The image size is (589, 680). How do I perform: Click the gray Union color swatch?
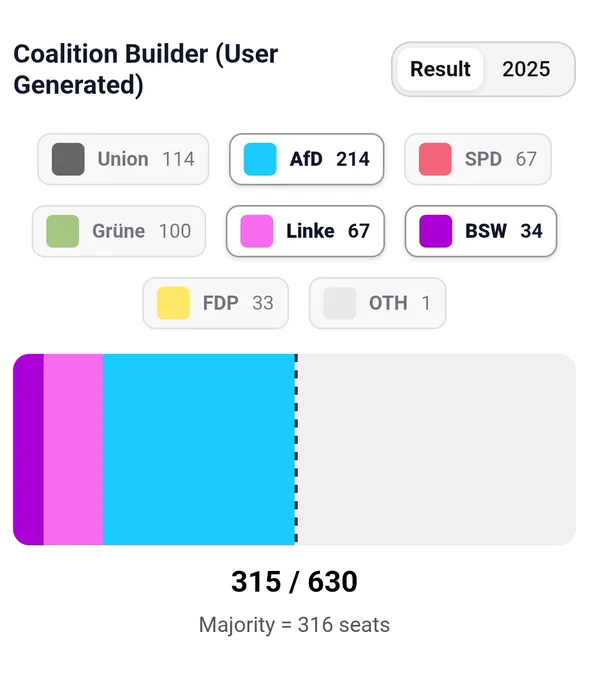68,159
